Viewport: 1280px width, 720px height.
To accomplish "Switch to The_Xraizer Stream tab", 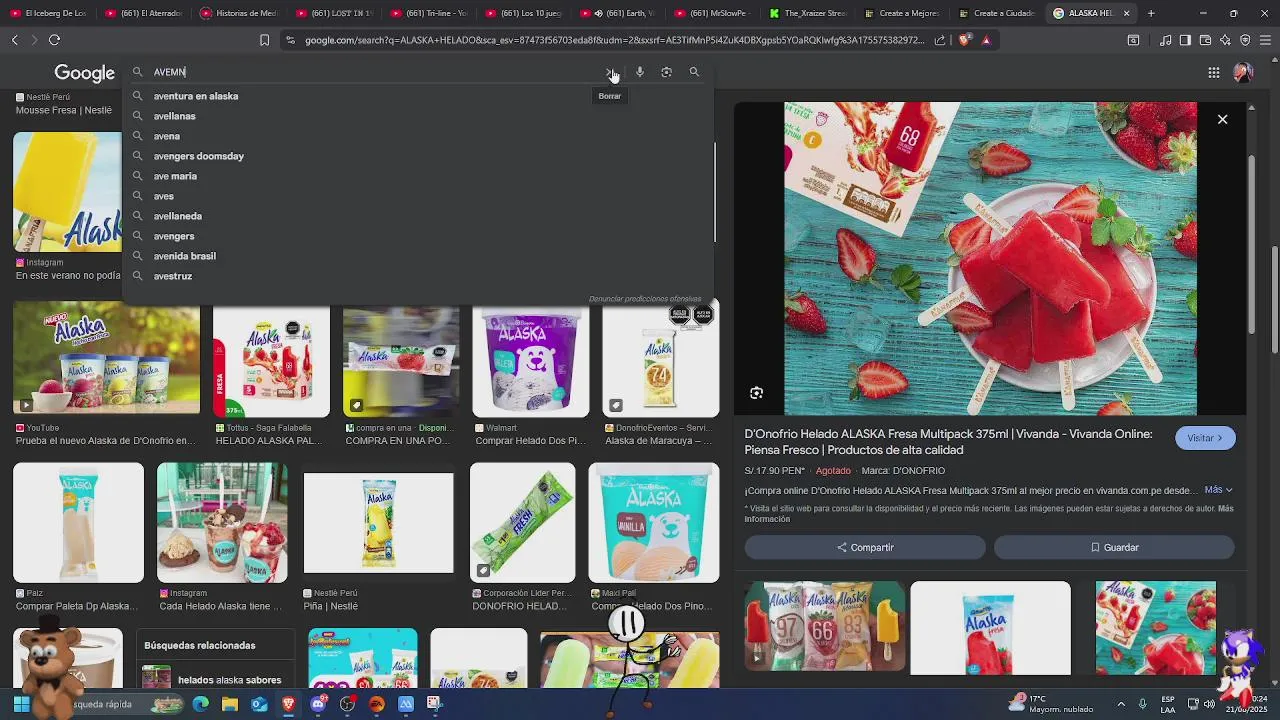I will click(x=810, y=13).
